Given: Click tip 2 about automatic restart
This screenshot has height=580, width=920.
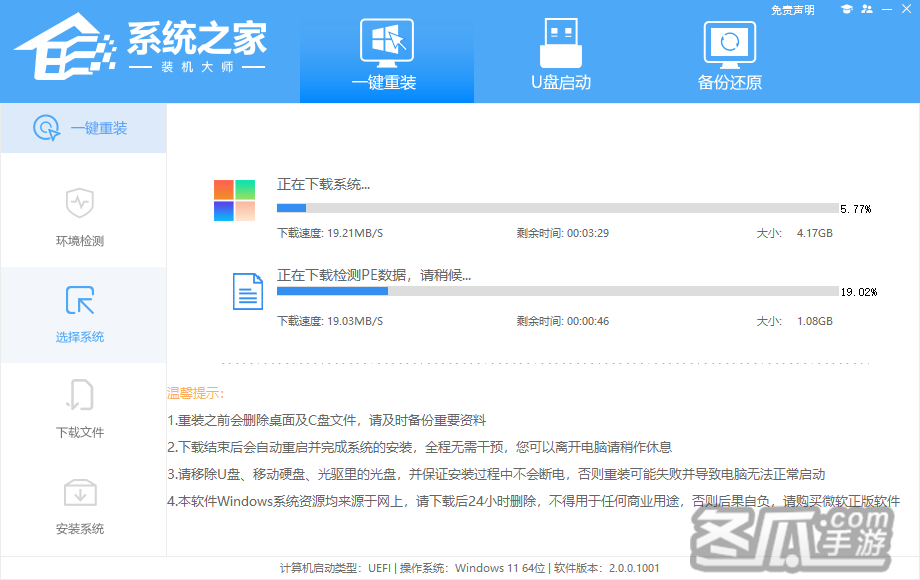Looking at the screenshot, I should pos(420,447).
